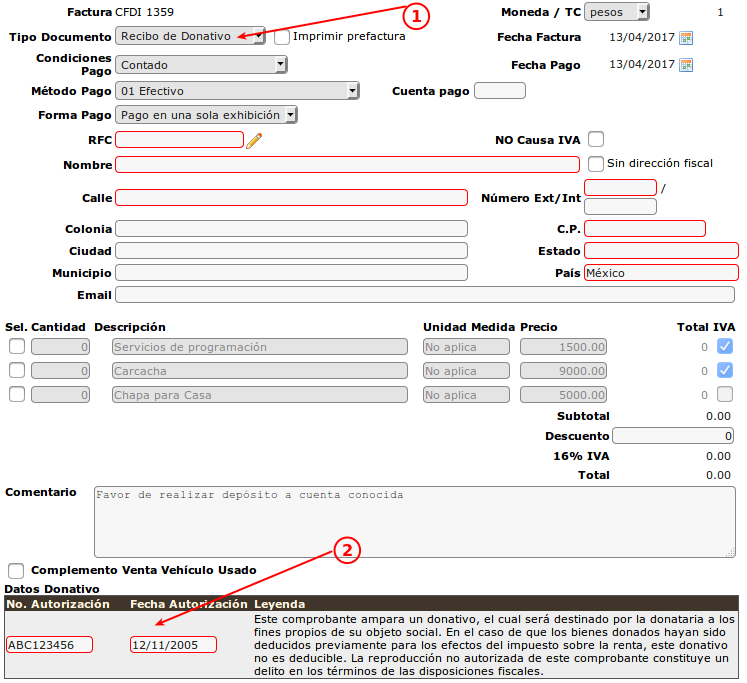Viewport: 747px width, 683px height.
Task: Click Cantidad field for Carcacha row
Action: (x=61, y=371)
